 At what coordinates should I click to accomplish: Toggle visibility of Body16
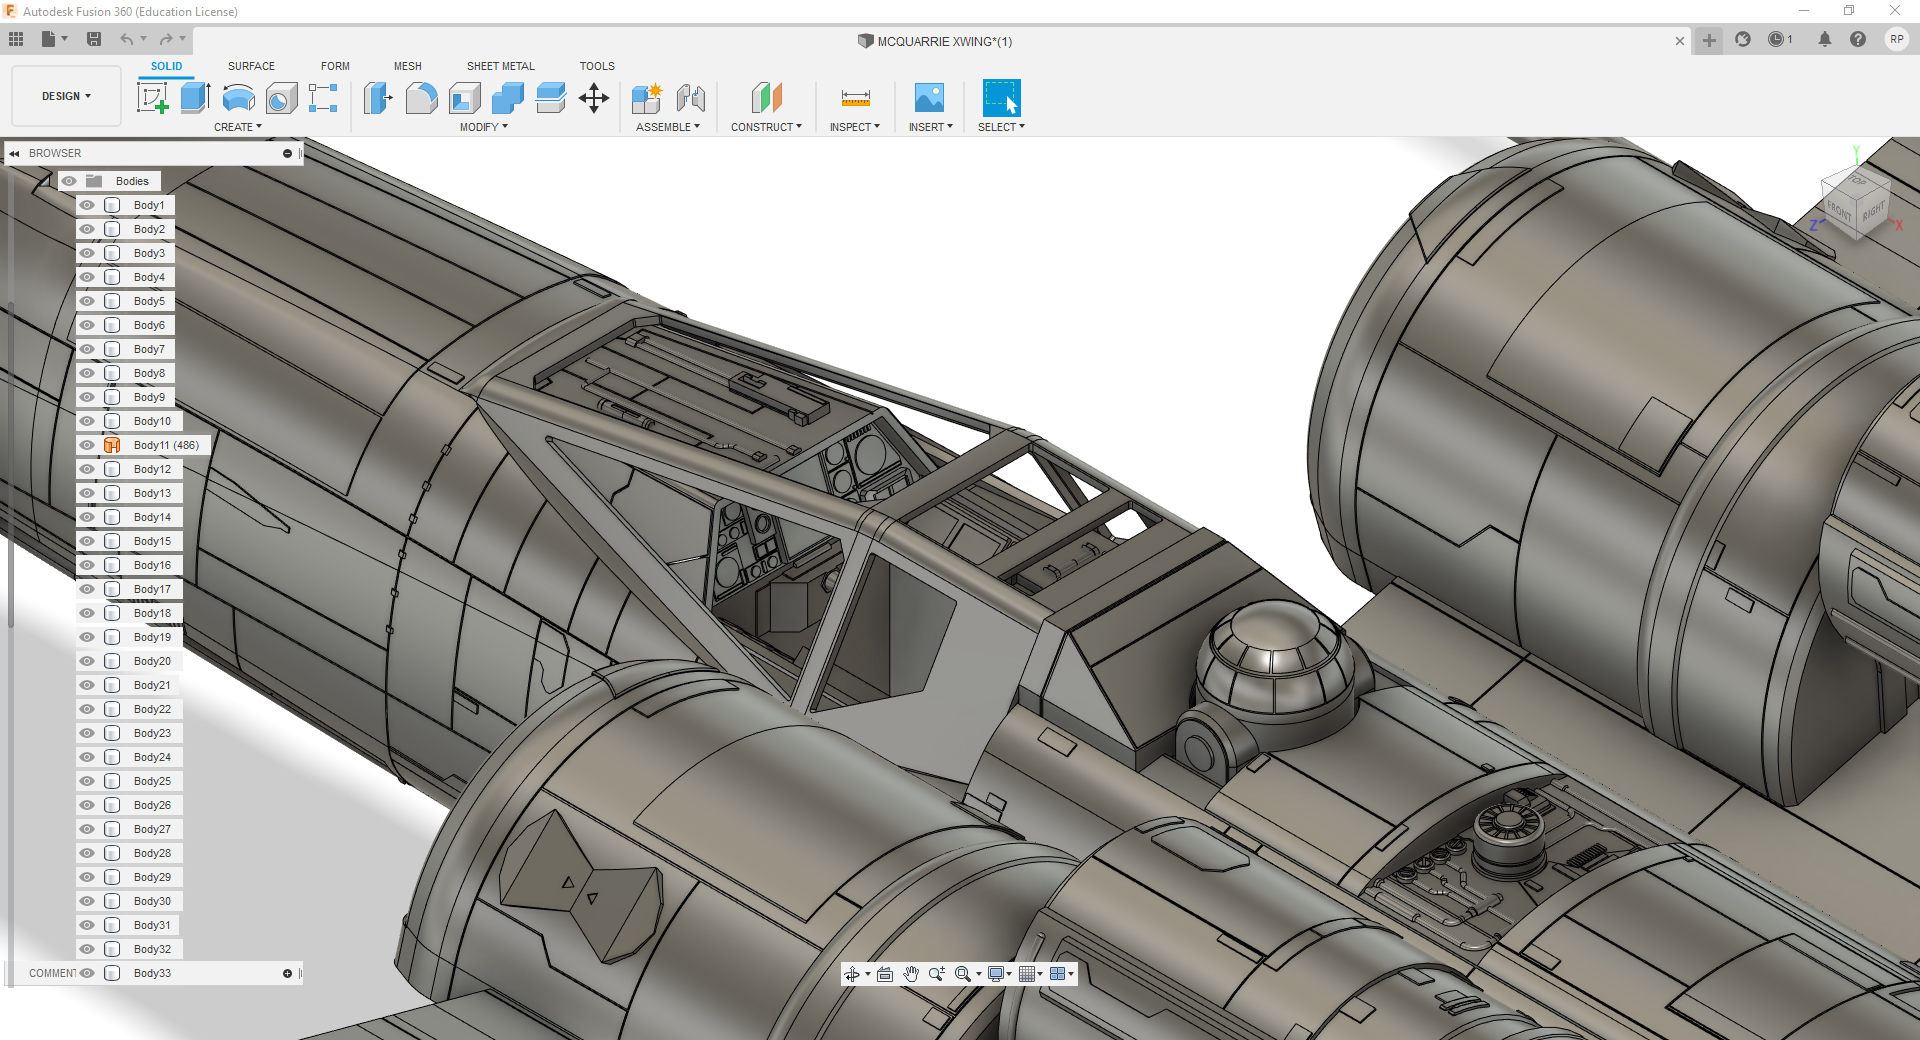(87, 565)
